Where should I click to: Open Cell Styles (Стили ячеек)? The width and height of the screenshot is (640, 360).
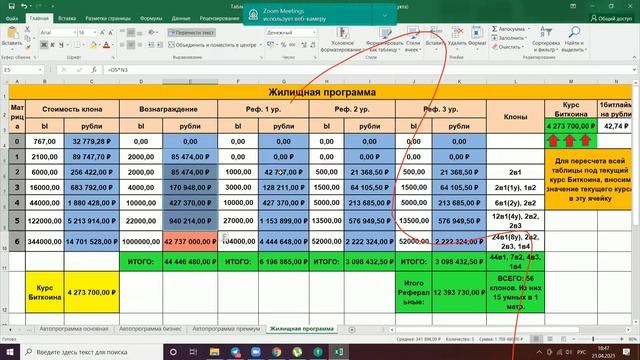click(413, 40)
